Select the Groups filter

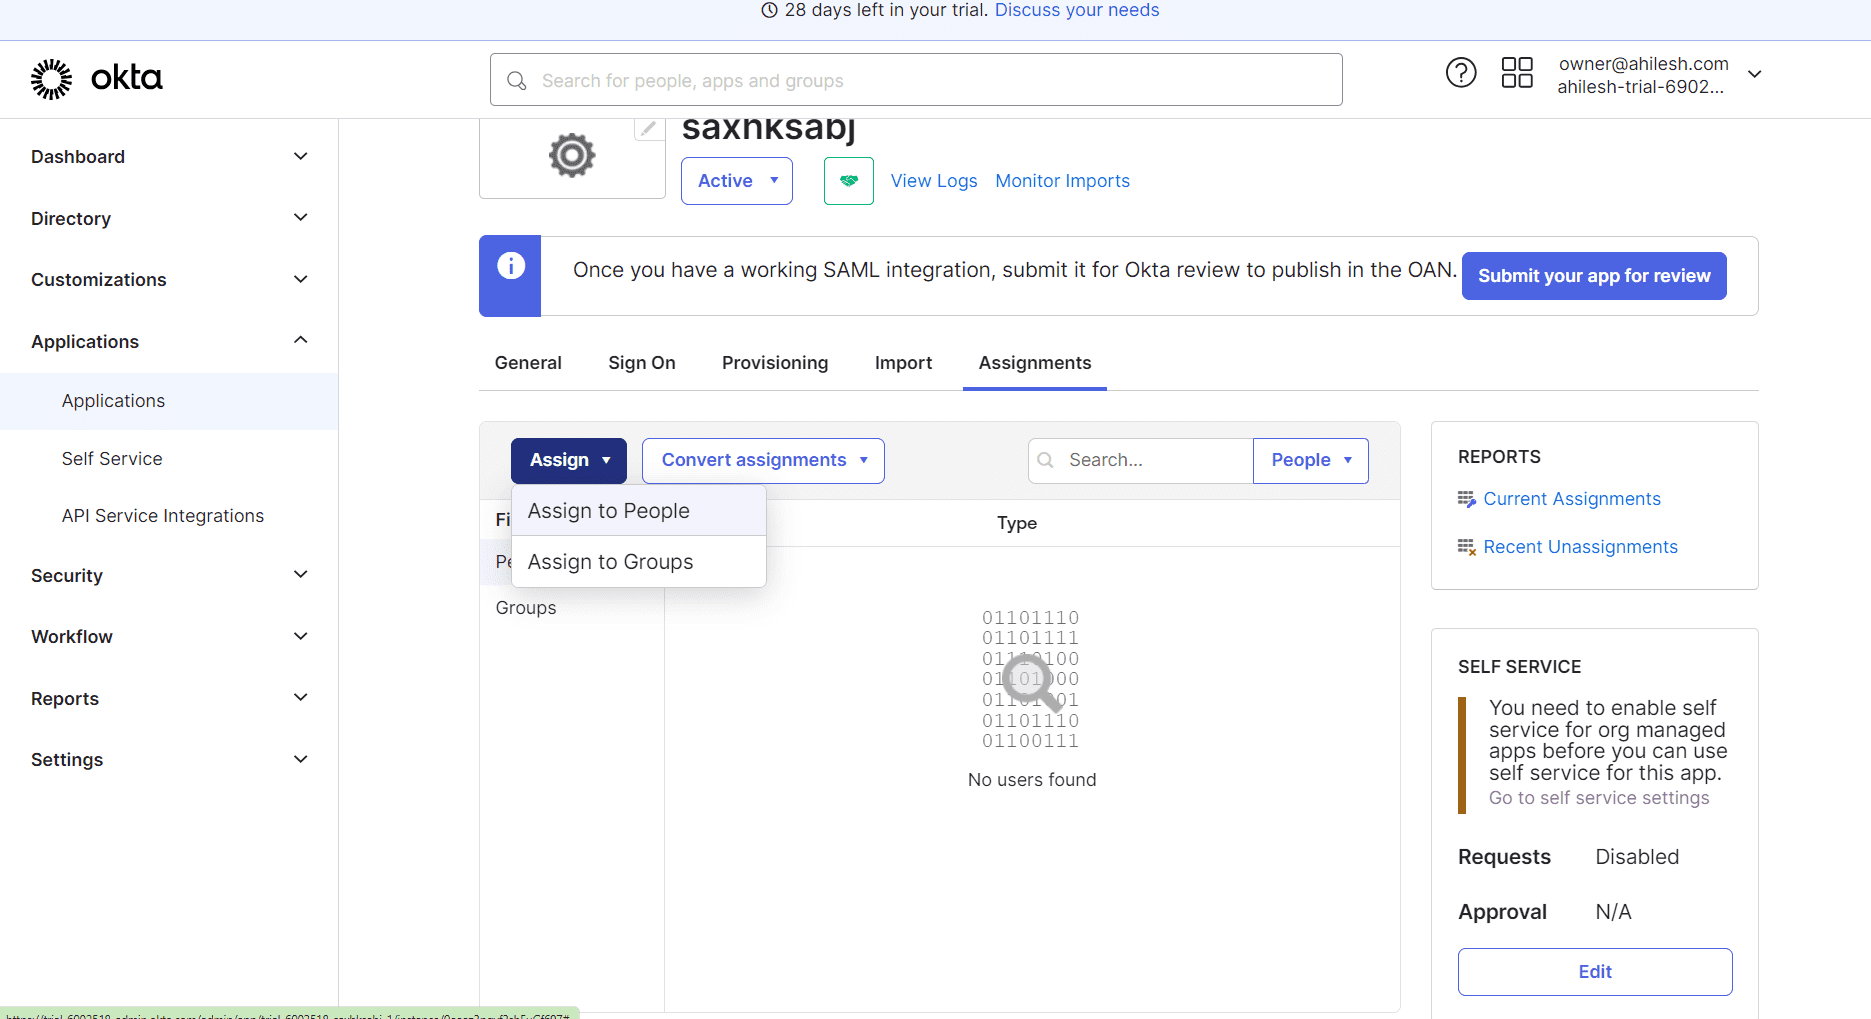526,608
